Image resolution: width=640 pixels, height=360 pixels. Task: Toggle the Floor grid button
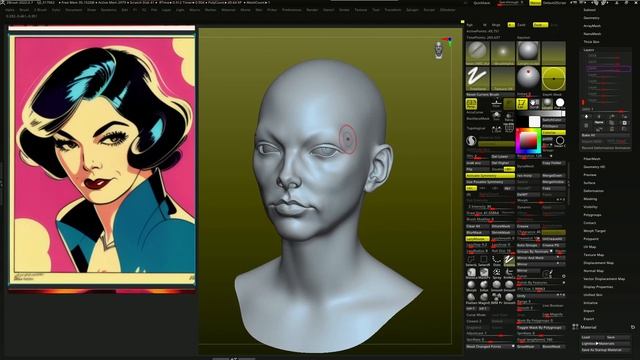coord(496,104)
